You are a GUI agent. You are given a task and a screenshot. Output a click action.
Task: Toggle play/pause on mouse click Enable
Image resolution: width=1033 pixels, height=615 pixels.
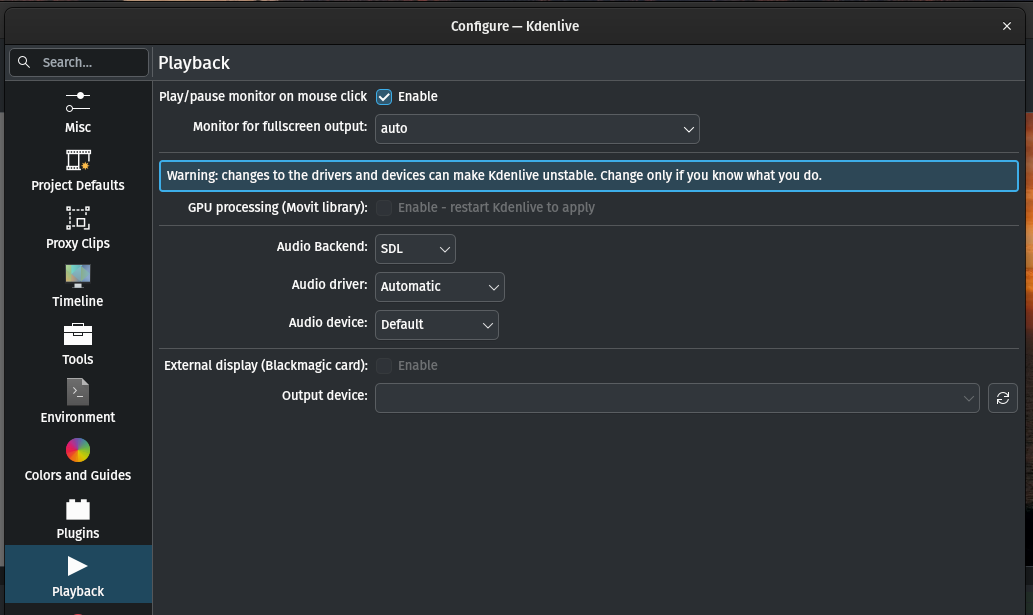pos(384,97)
